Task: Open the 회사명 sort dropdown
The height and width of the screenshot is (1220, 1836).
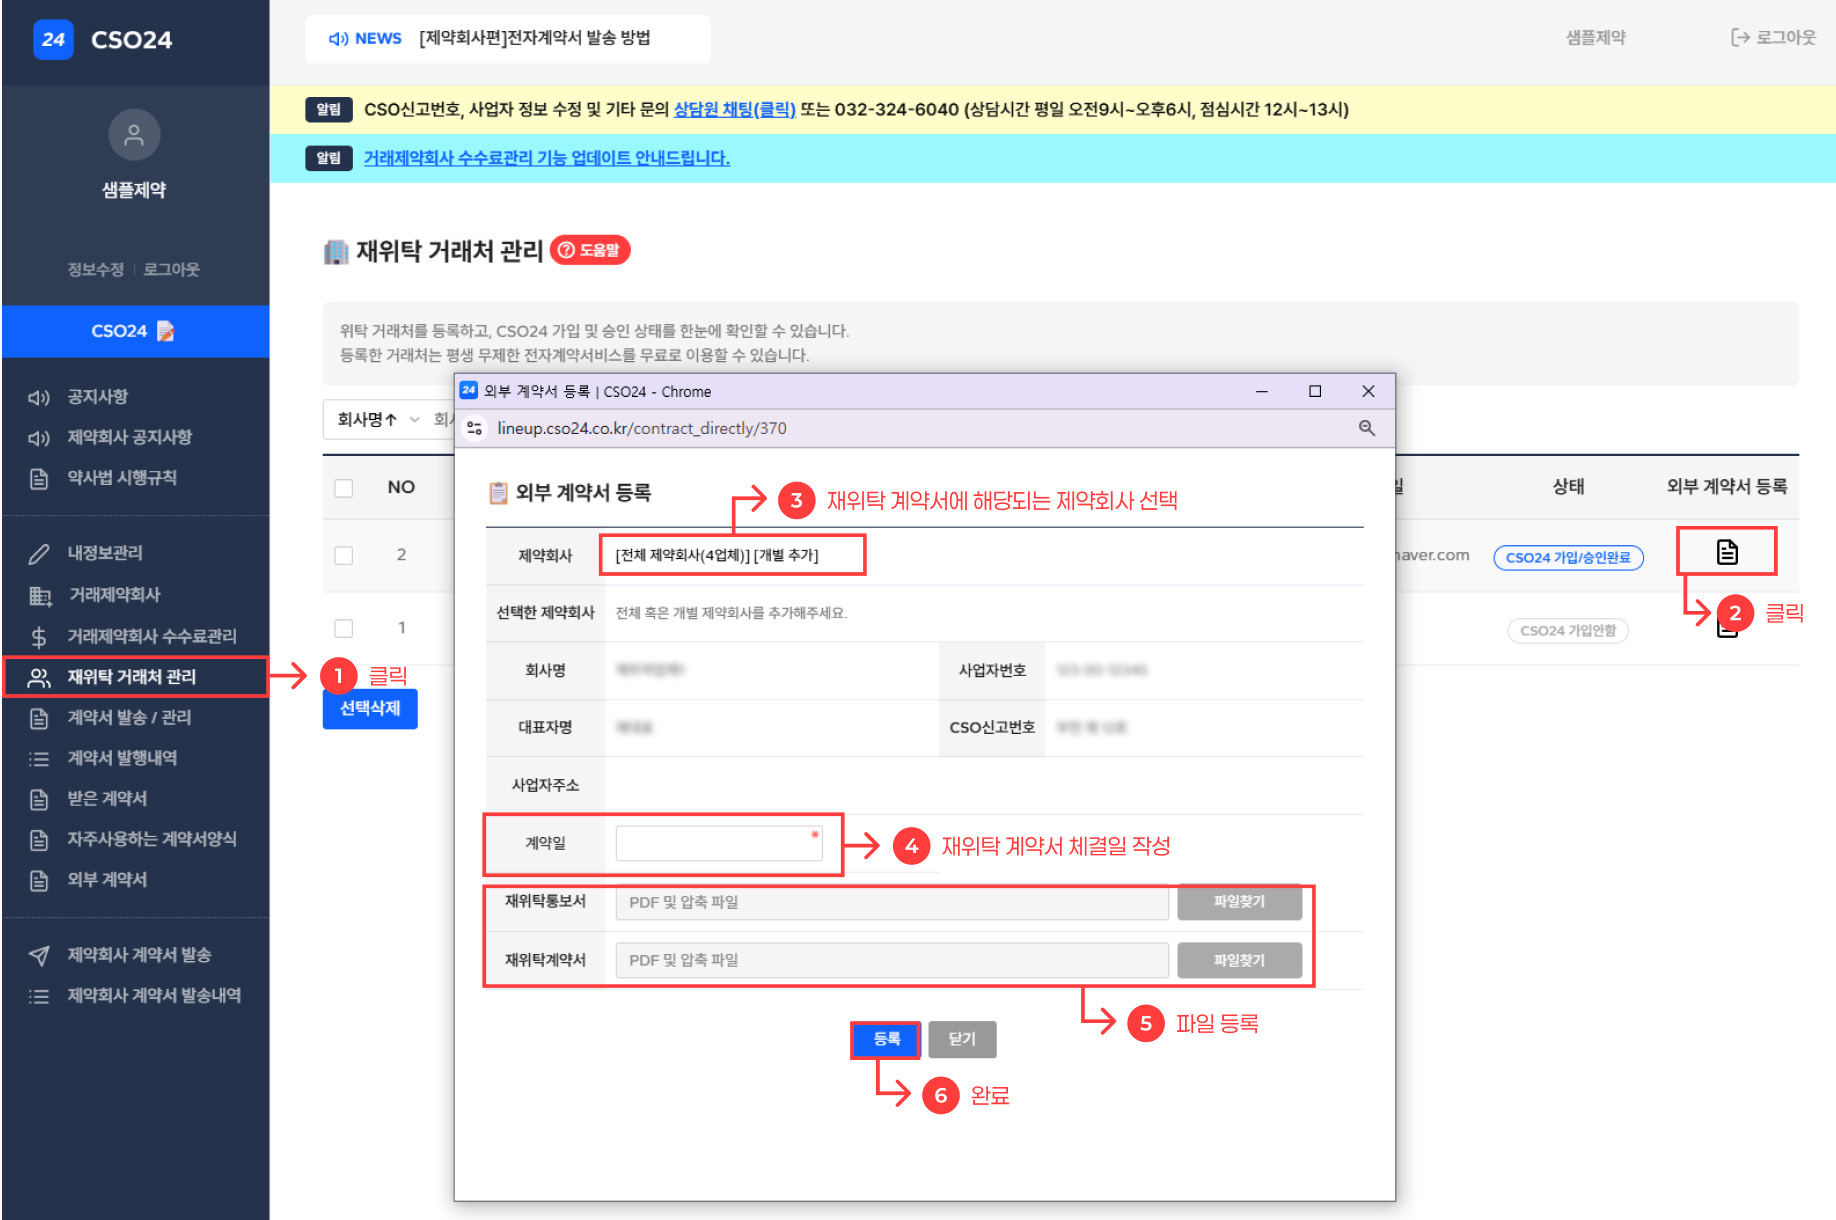Action: (378, 419)
